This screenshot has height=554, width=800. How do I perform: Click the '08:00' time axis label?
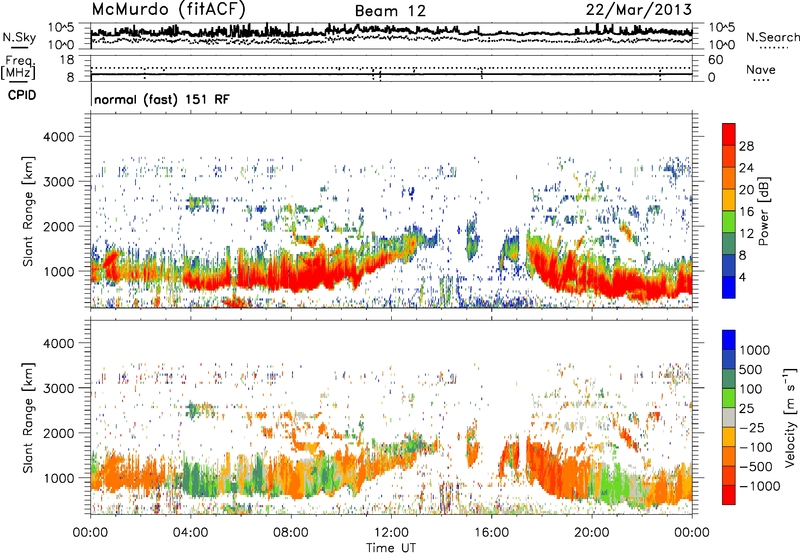tap(290, 533)
